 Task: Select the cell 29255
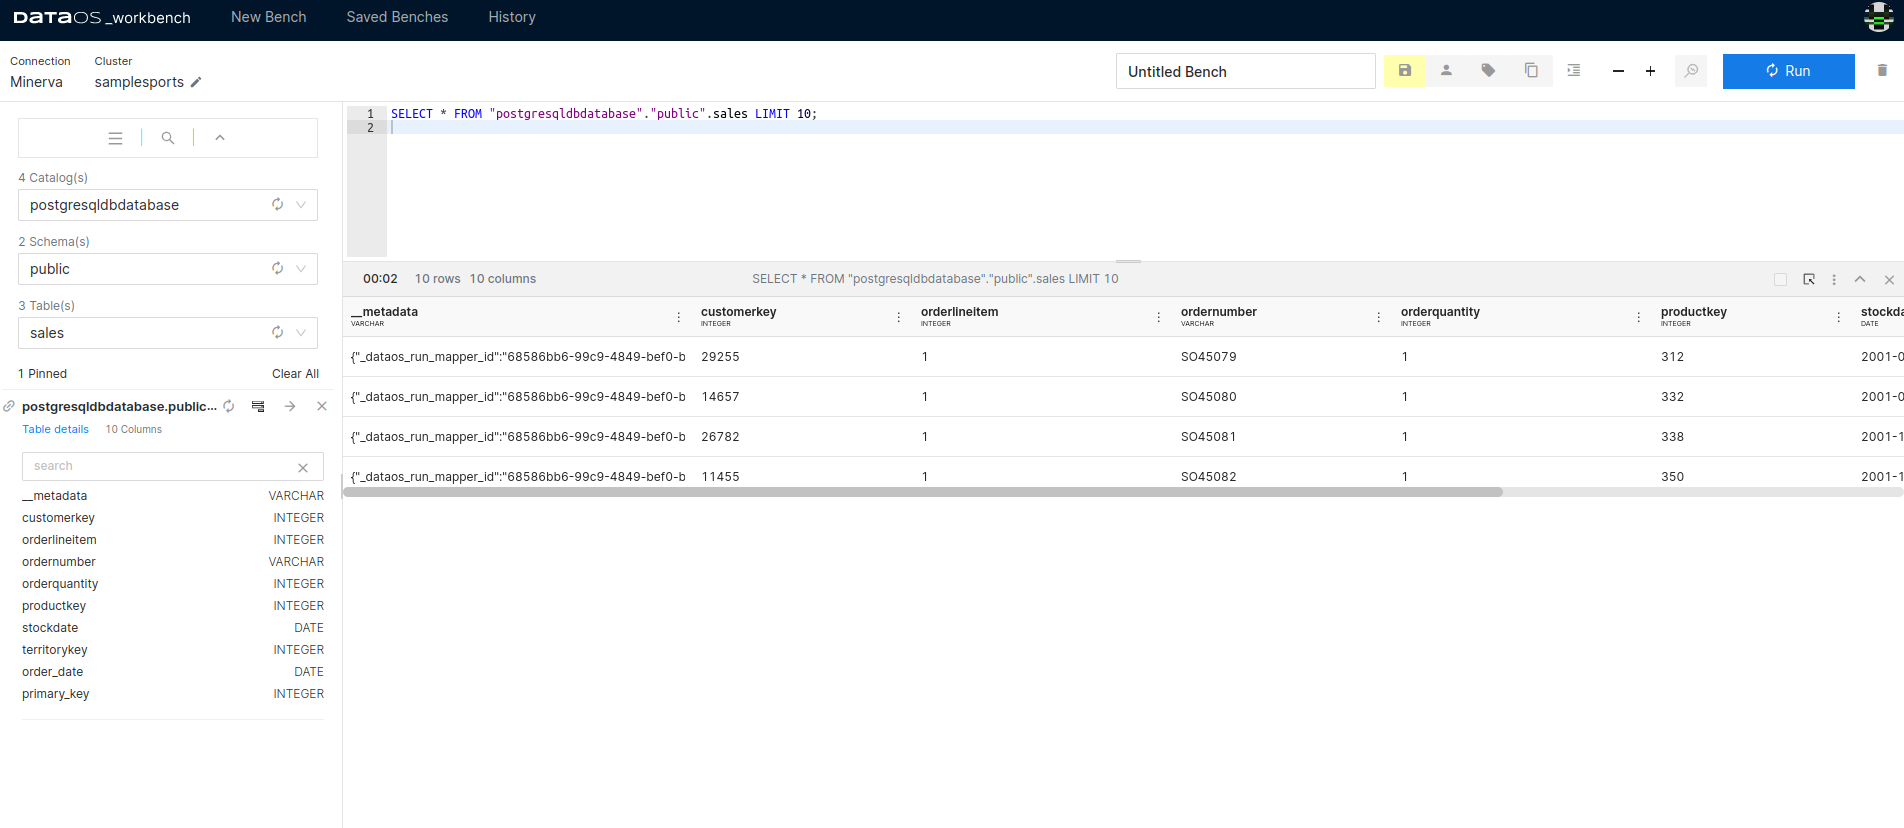pyautogui.click(x=720, y=357)
